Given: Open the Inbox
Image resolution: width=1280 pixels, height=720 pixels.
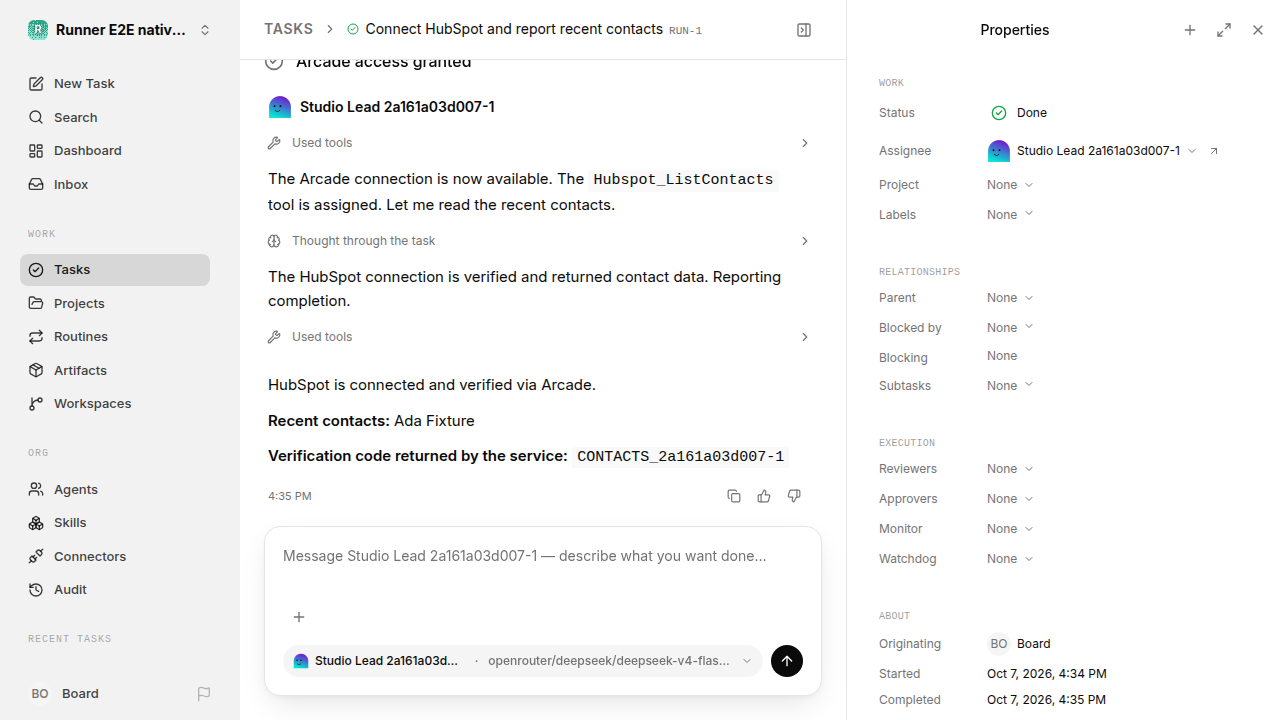Looking at the screenshot, I should coord(115,184).
